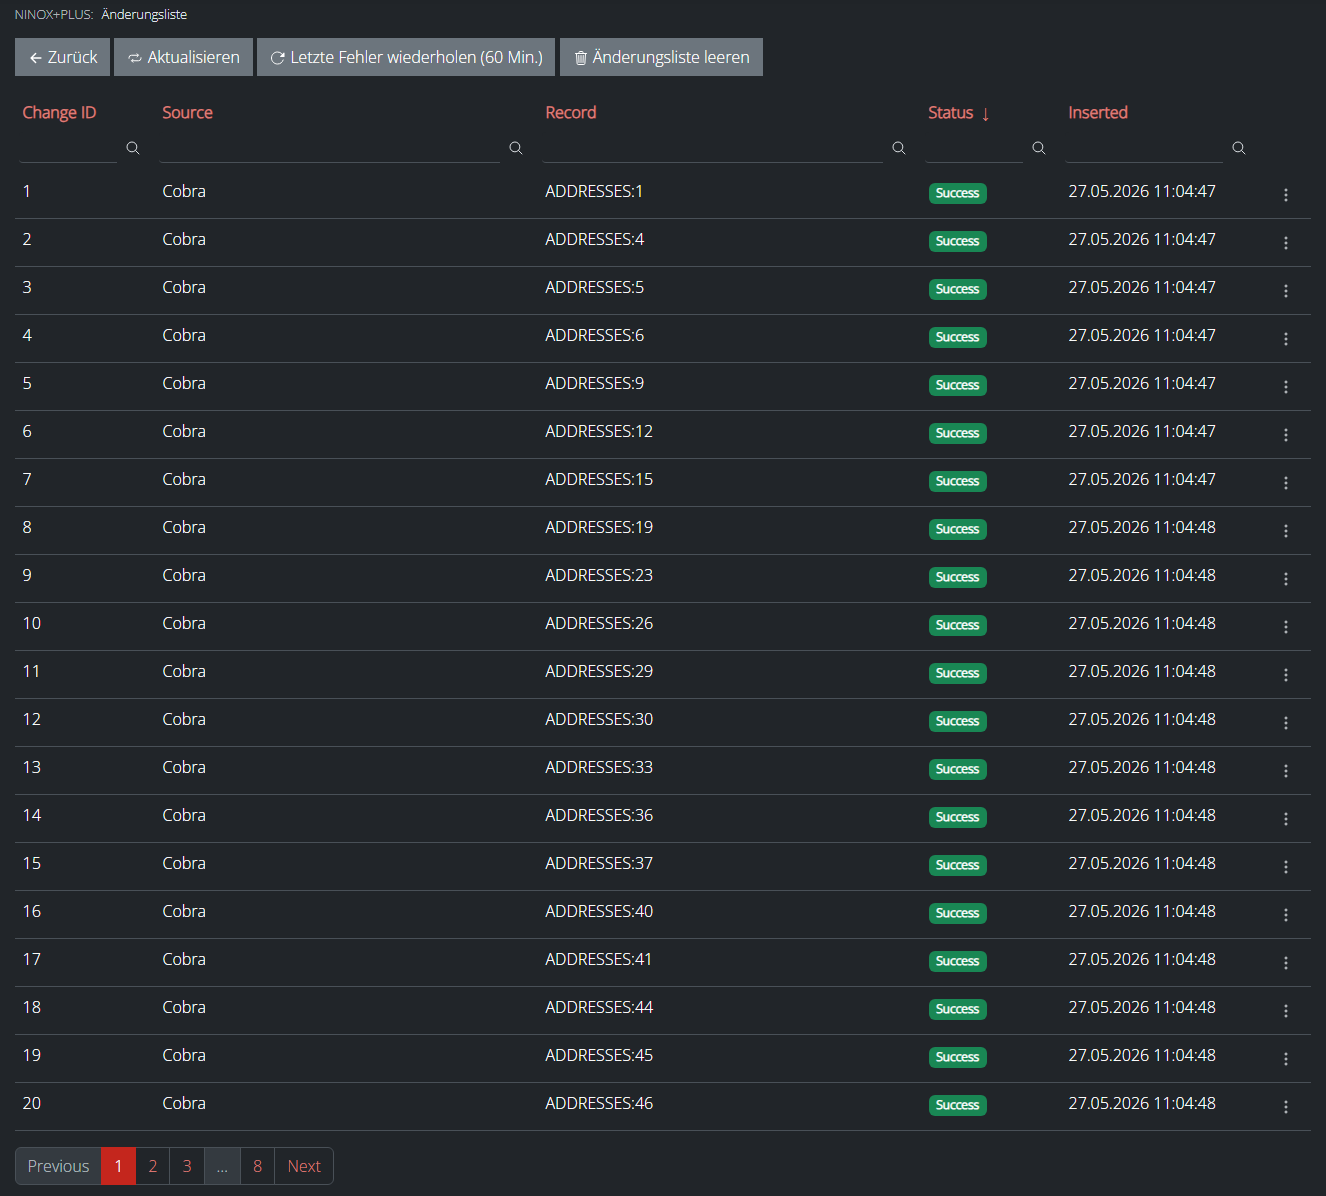1326x1196 pixels.
Task: Refresh the list with Aktualisieren
Action: pyautogui.click(x=183, y=57)
